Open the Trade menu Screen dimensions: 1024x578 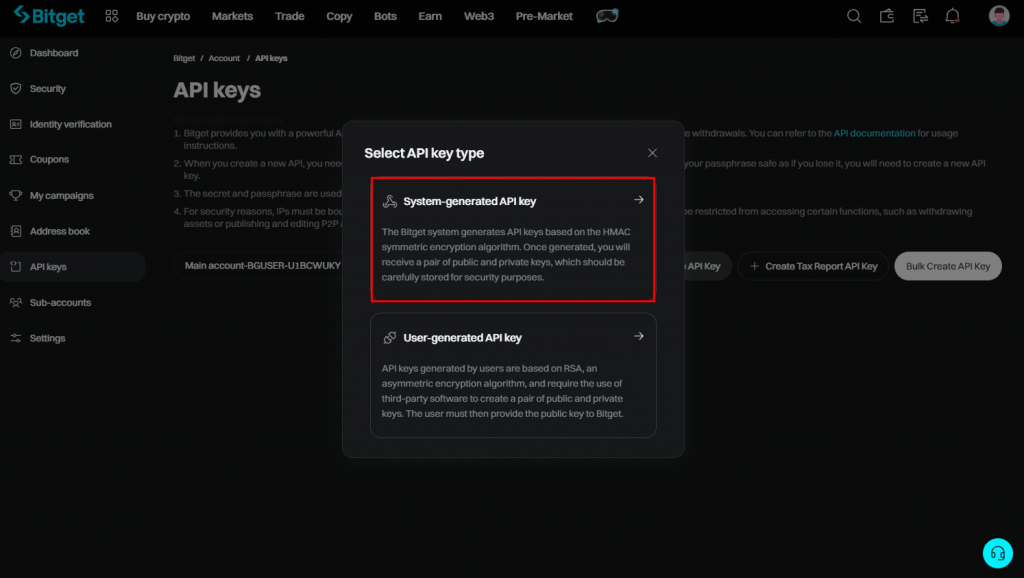(x=290, y=16)
